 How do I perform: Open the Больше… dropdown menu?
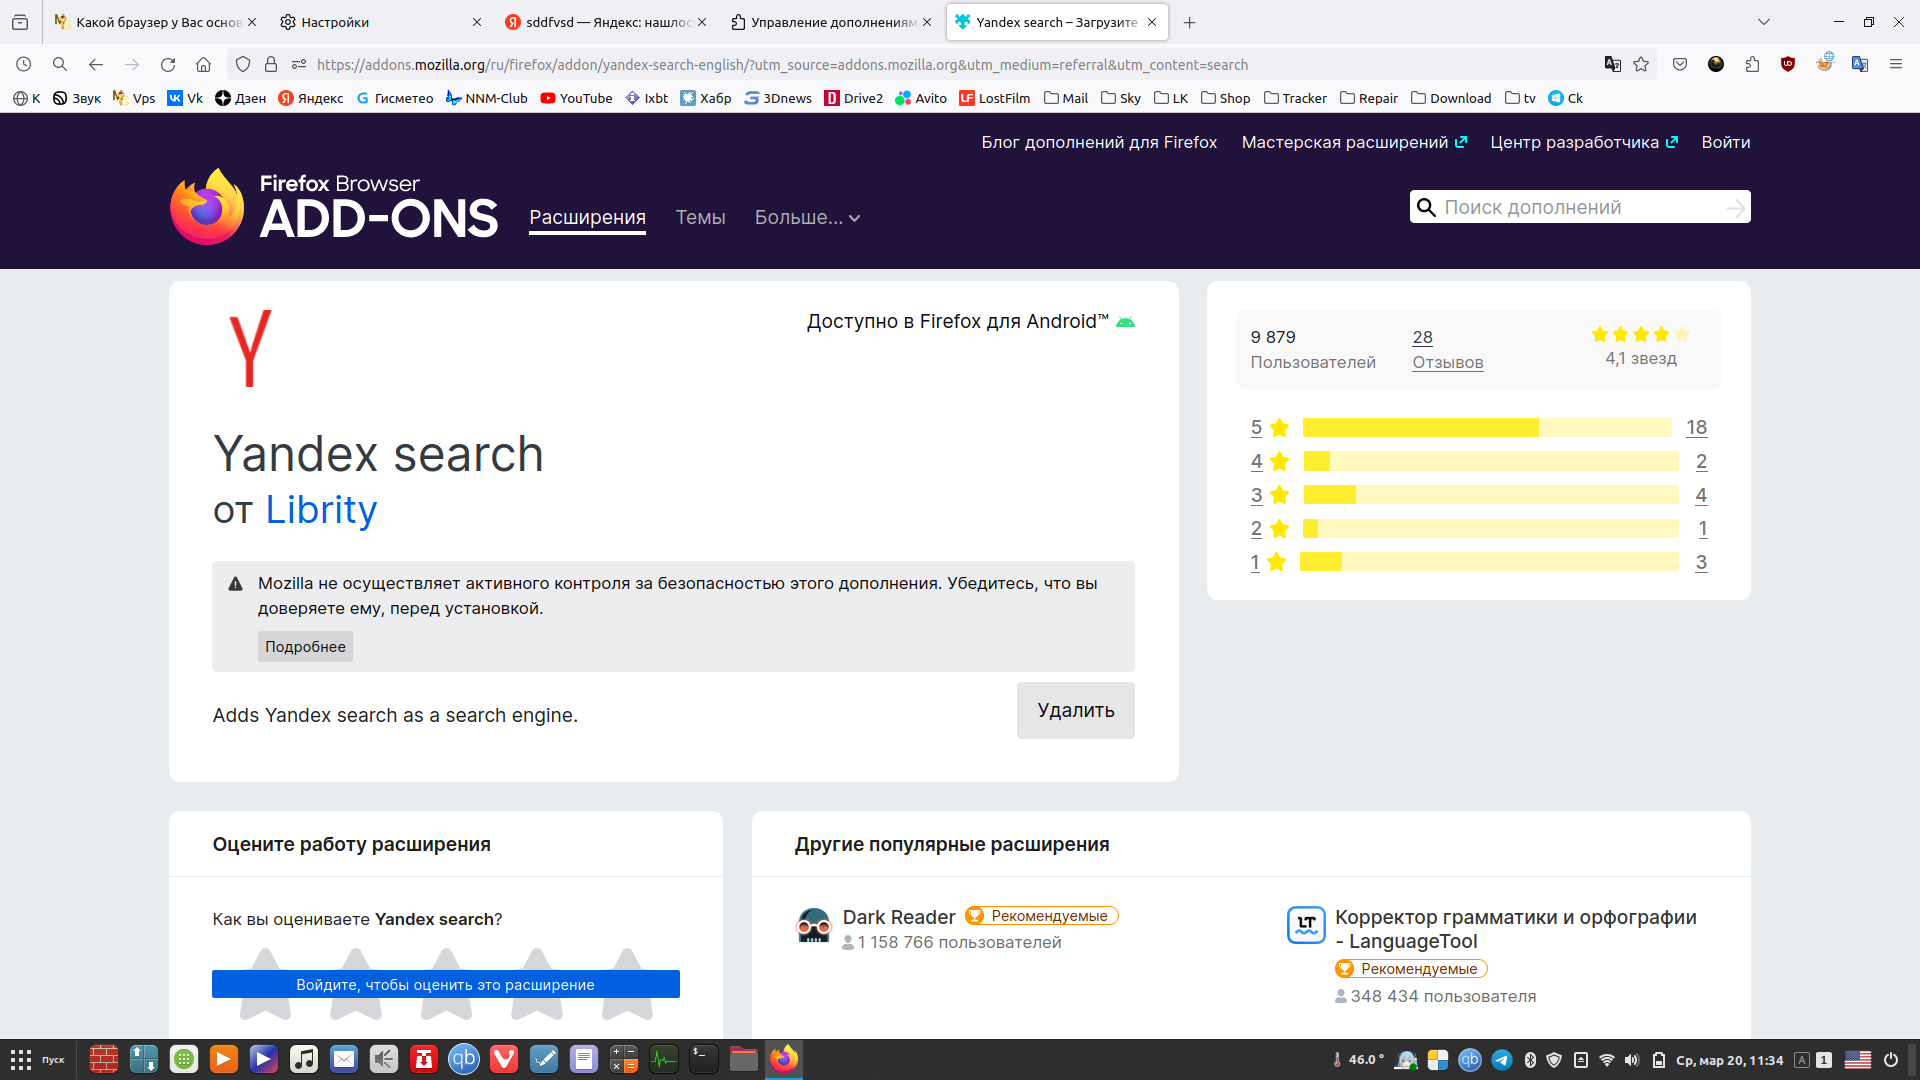(807, 217)
